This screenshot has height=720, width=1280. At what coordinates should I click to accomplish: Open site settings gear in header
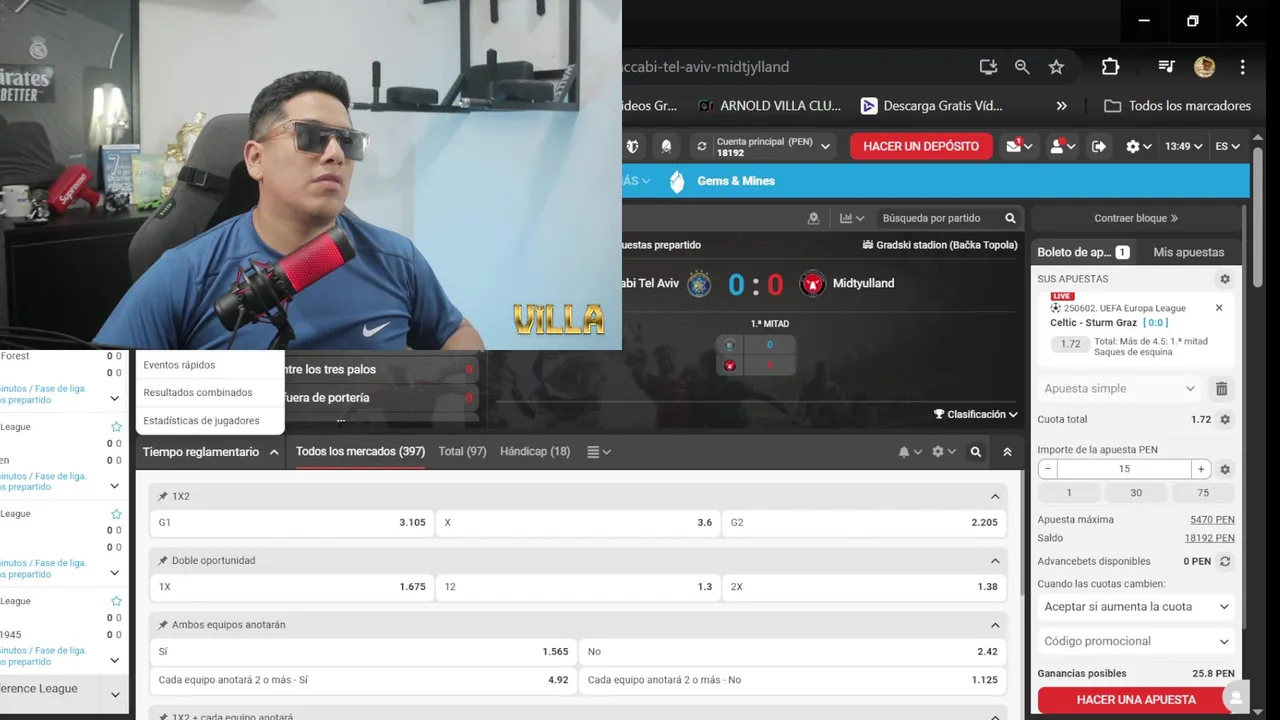click(1138, 146)
